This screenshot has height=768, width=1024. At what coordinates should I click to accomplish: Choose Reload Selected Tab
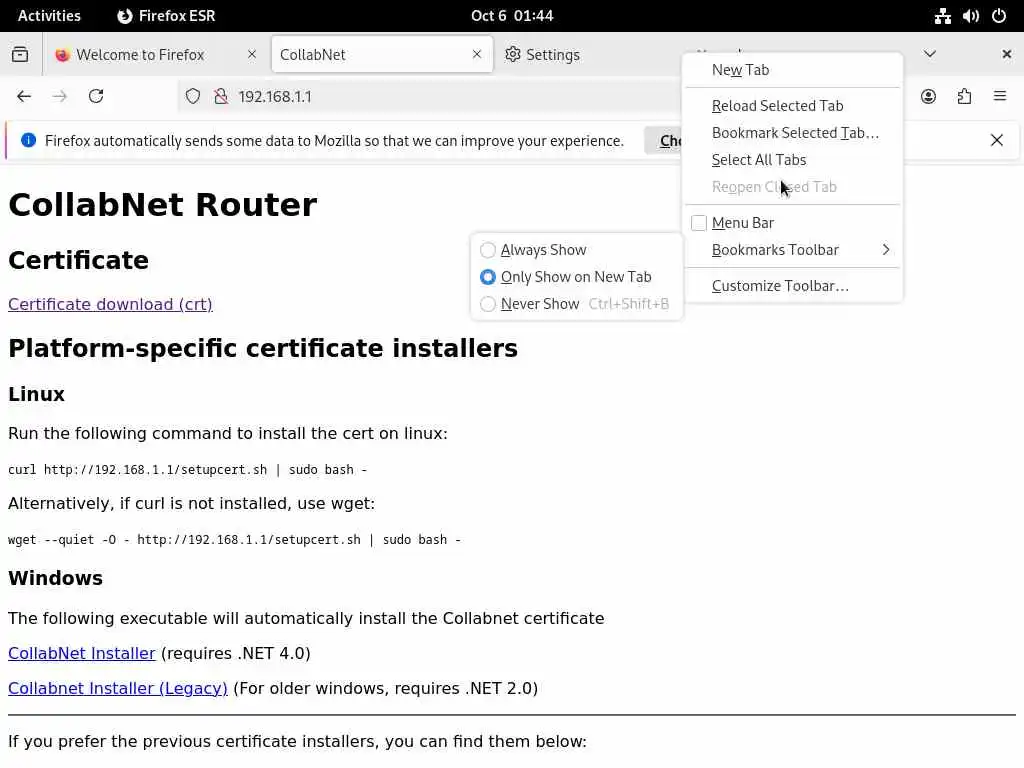[x=793, y=106]
